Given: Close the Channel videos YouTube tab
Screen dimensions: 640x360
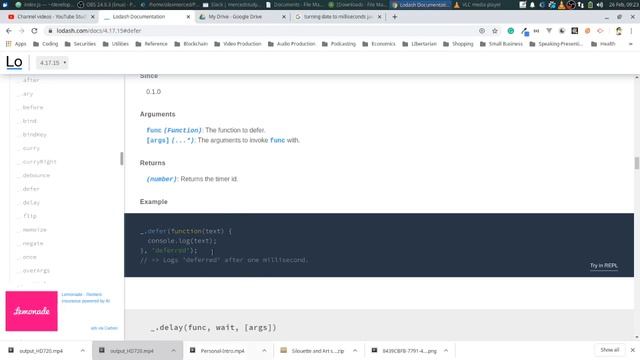Looking at the screenshot, I should (93, 17).
